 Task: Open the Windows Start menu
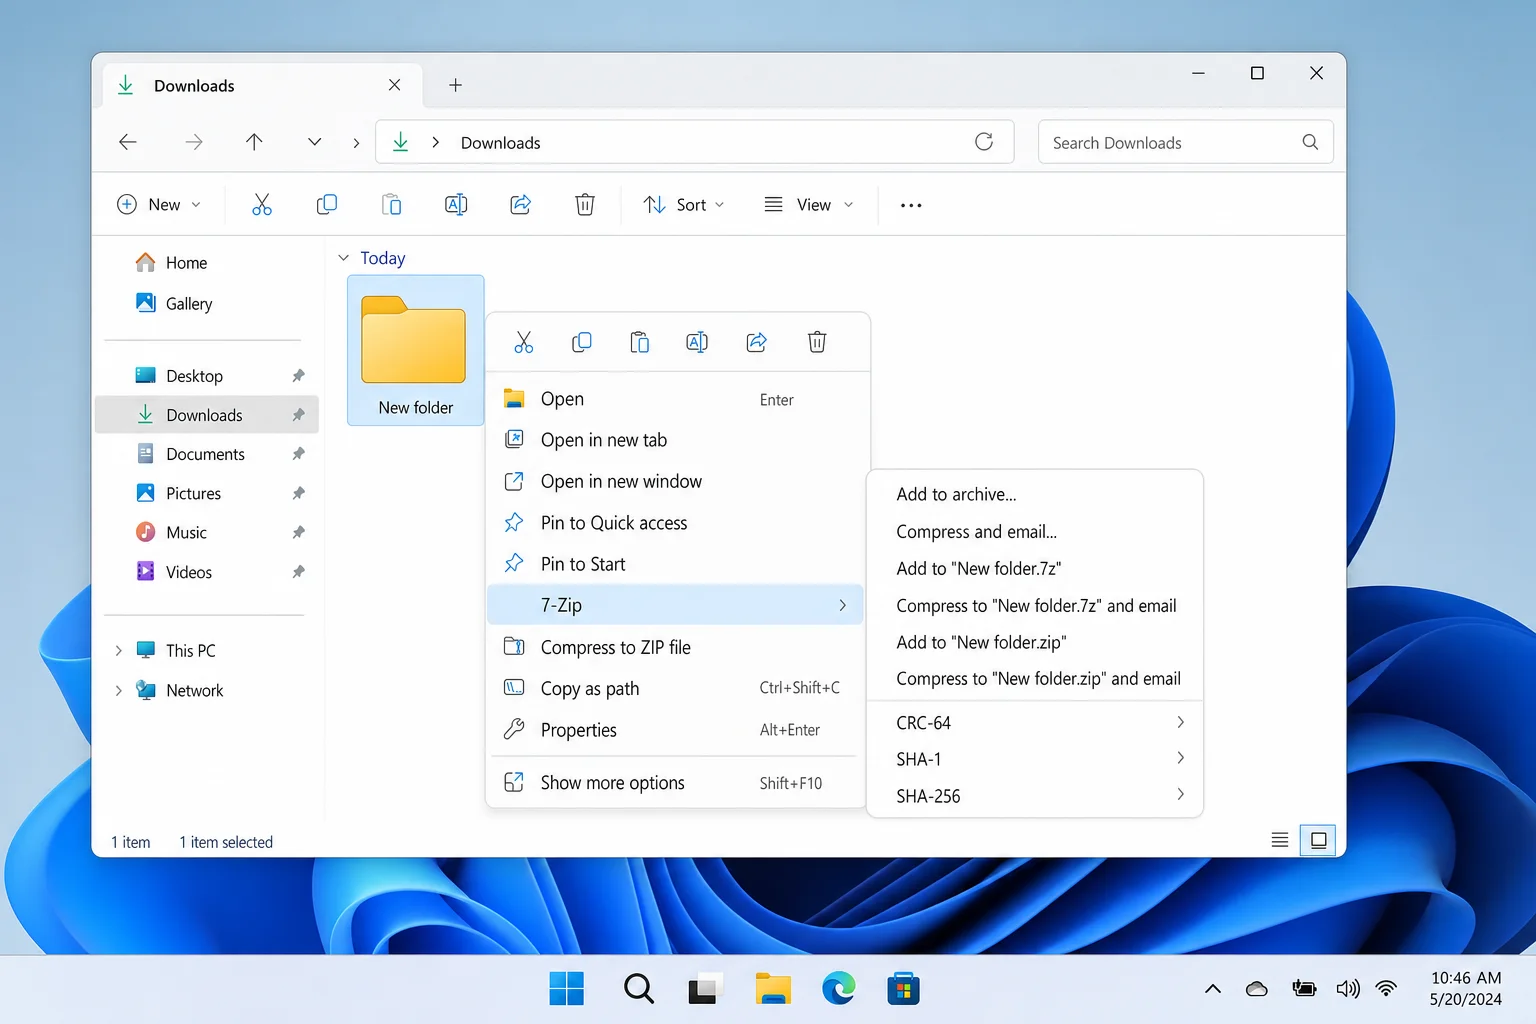pos(567,989)
